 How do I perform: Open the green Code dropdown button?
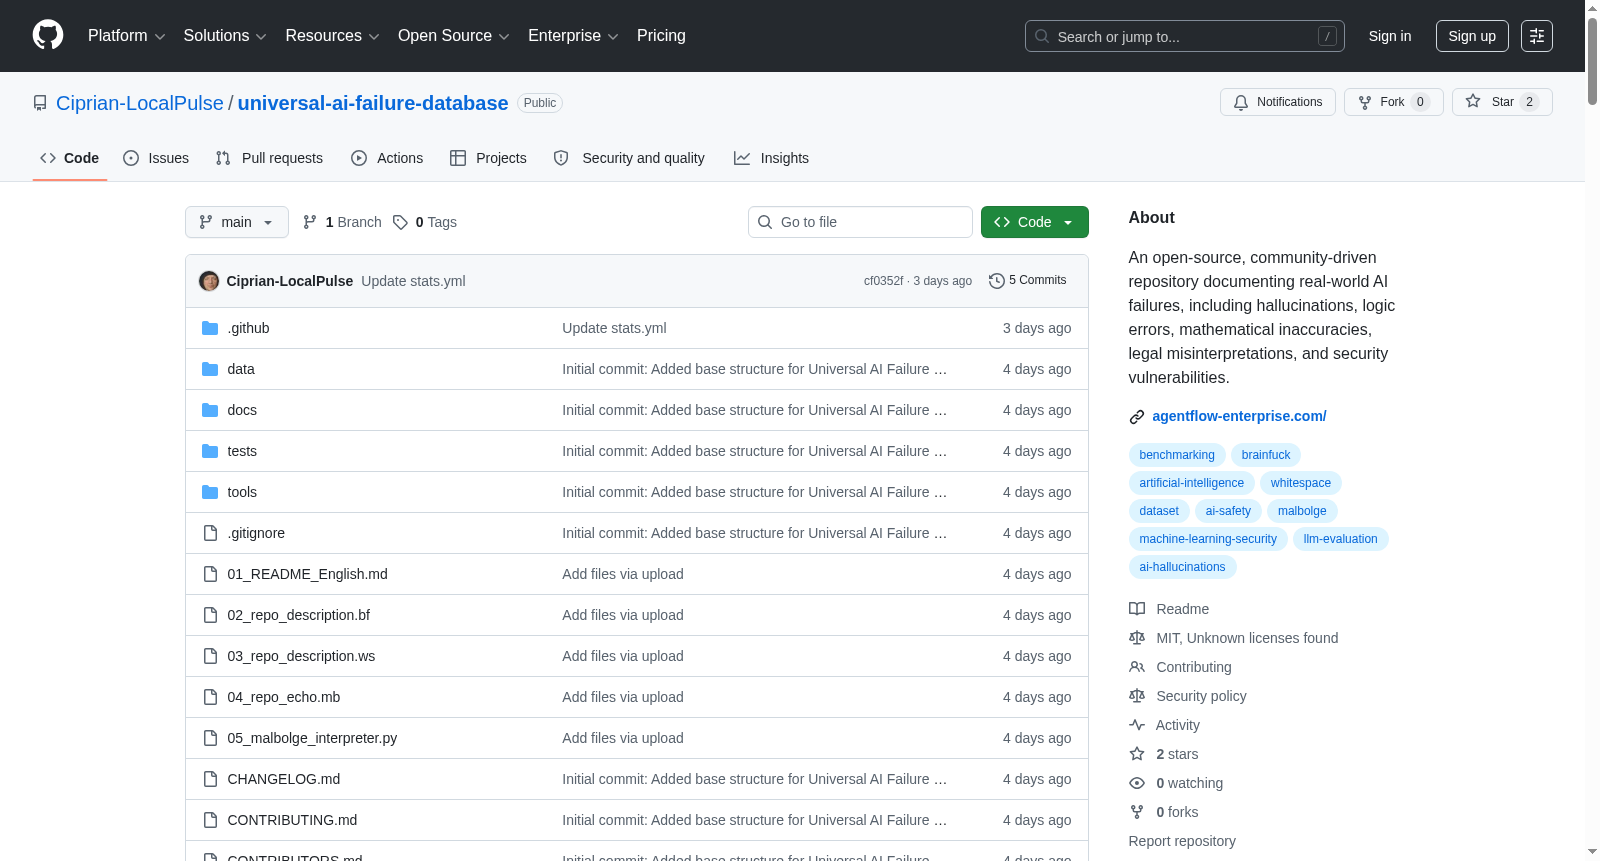click(1035, 222)
